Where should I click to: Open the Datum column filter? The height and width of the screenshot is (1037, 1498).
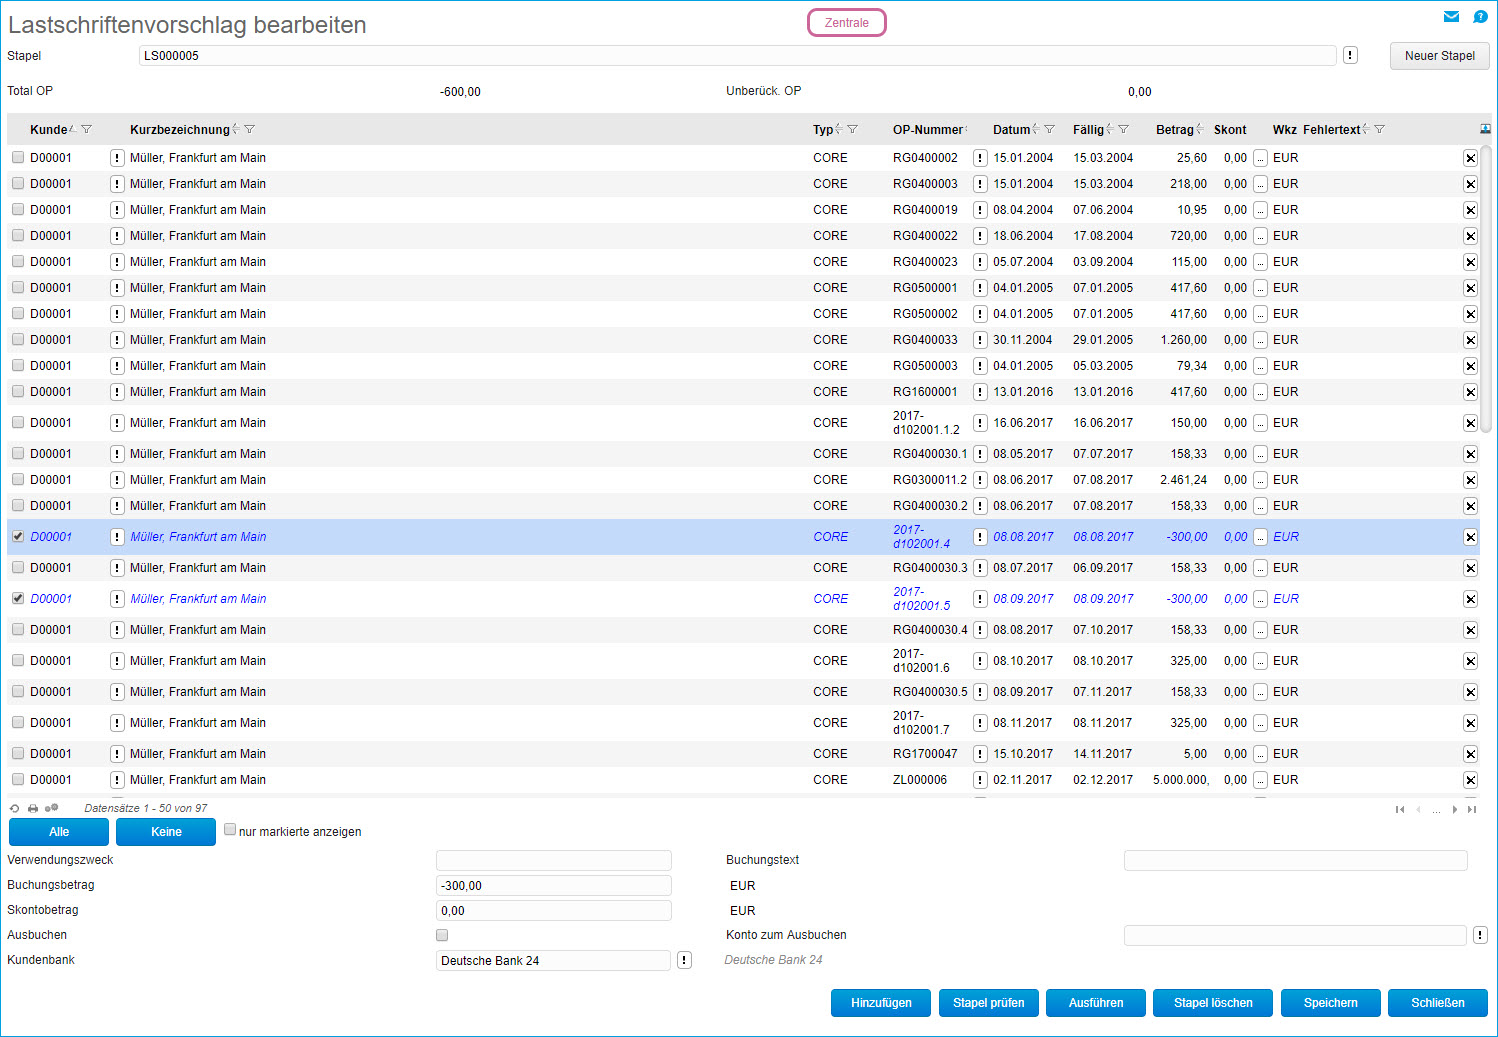[x=1050, y=130]
